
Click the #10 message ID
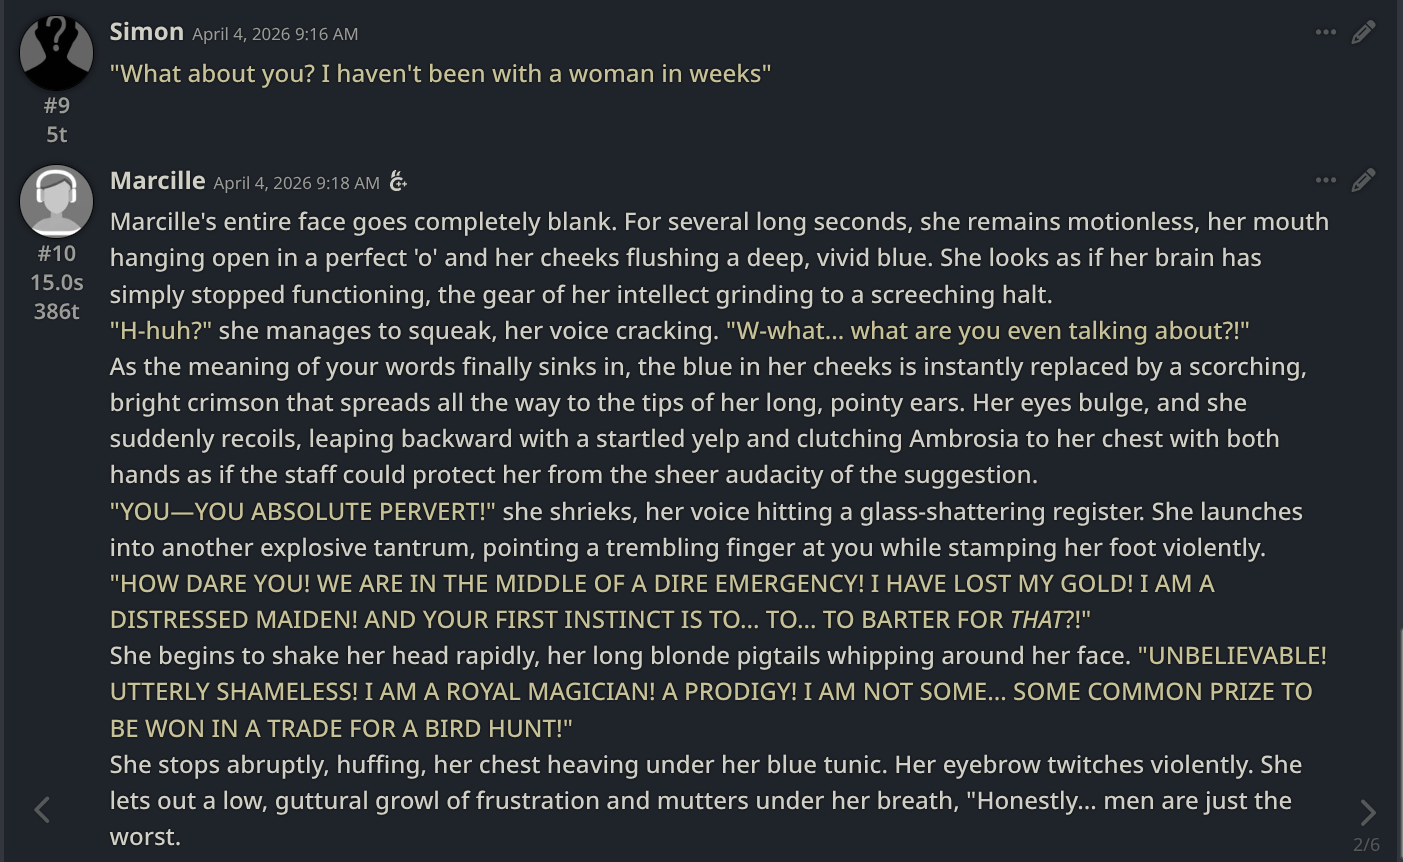click(56, 253)
